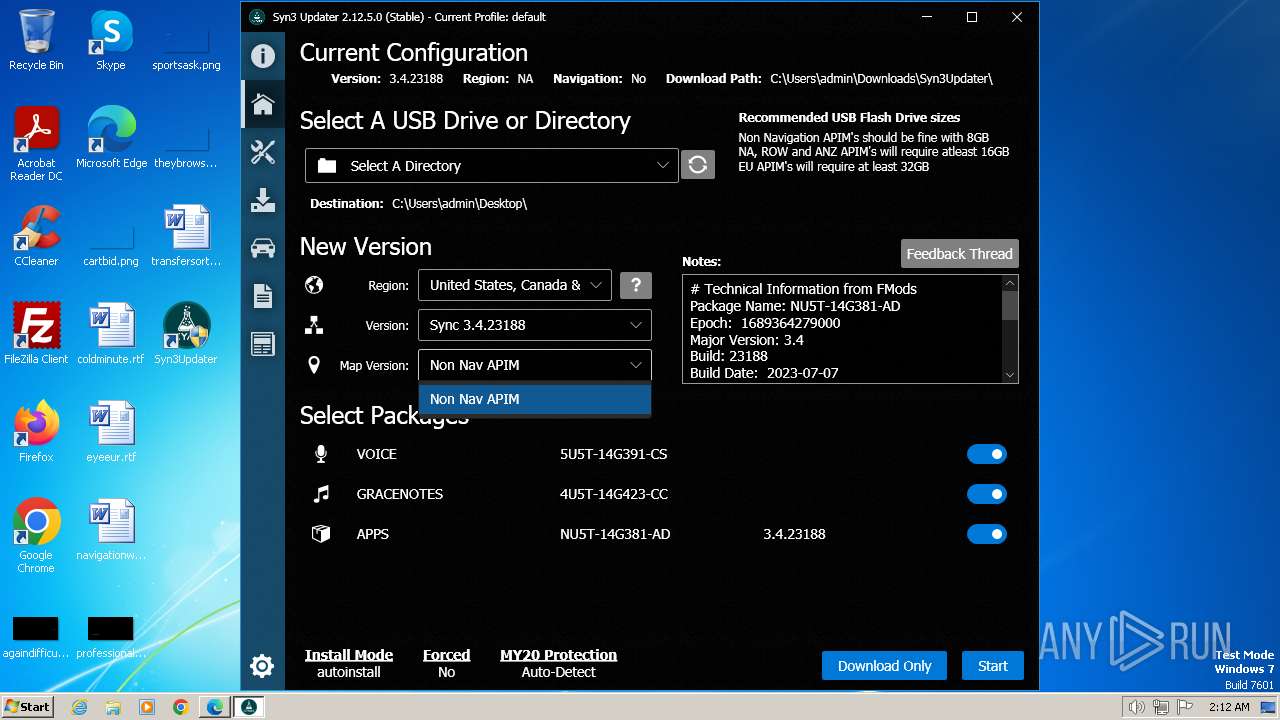Click the Notes scrollbar up arrow
The image size is (1280, 720).
pos(1010,283)
